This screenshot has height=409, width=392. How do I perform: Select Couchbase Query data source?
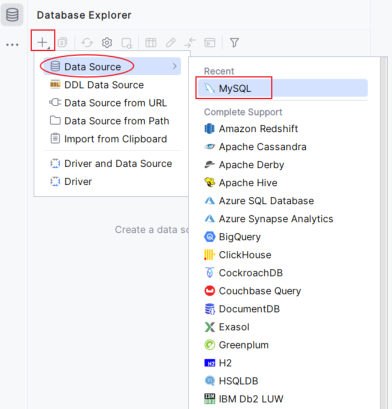[x=282, y=291]
